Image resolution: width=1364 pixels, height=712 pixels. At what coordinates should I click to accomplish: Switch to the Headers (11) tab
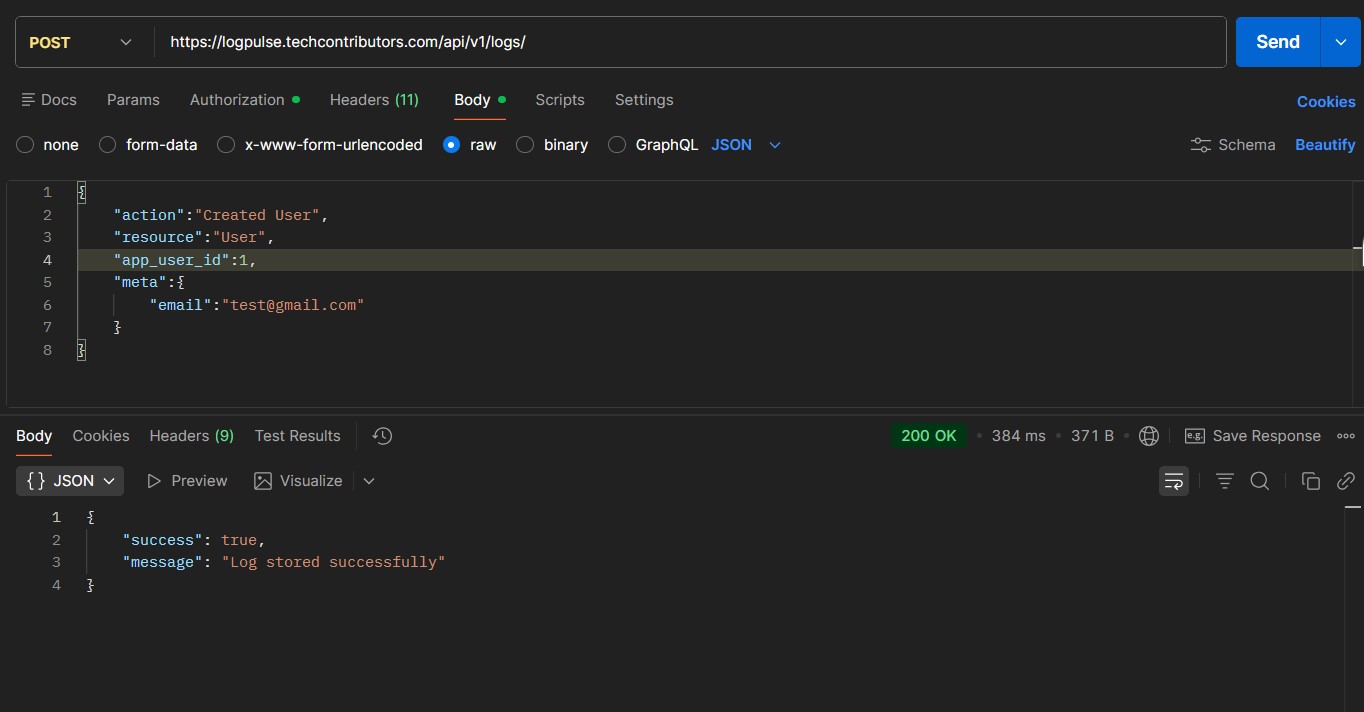[373, 100]
